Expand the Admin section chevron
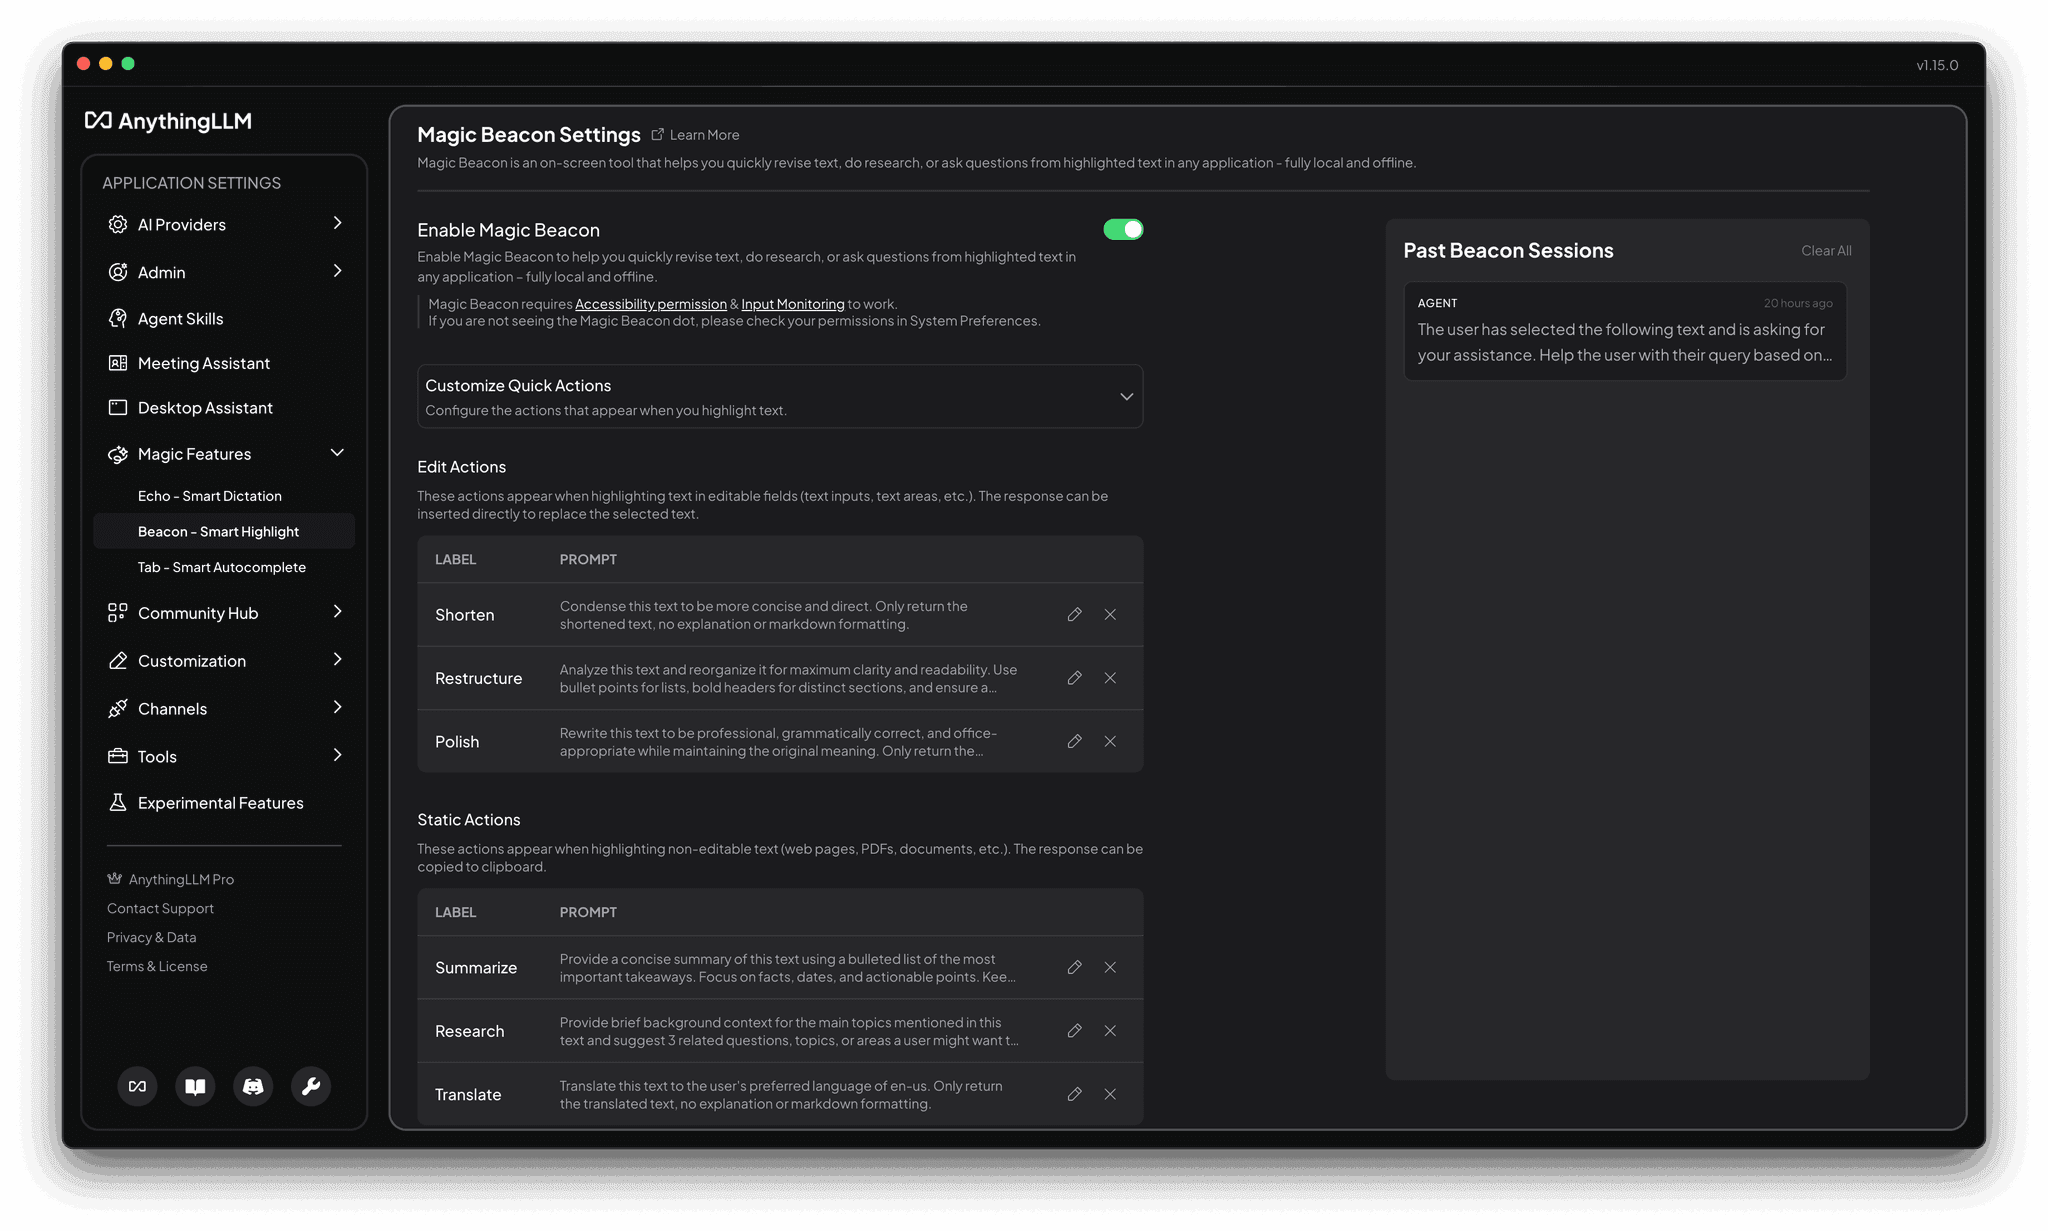 pyautogui.click(x=337, y=271)
